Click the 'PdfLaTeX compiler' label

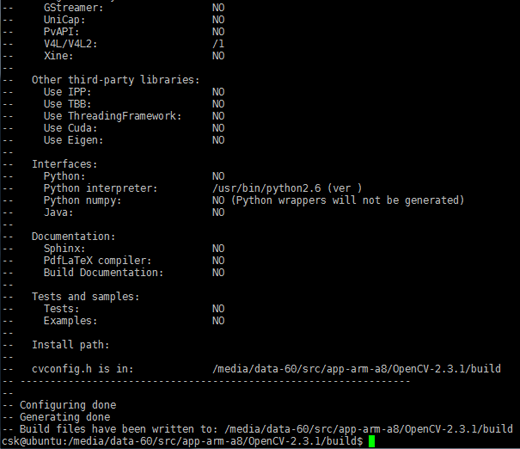[x=98, y=261]
